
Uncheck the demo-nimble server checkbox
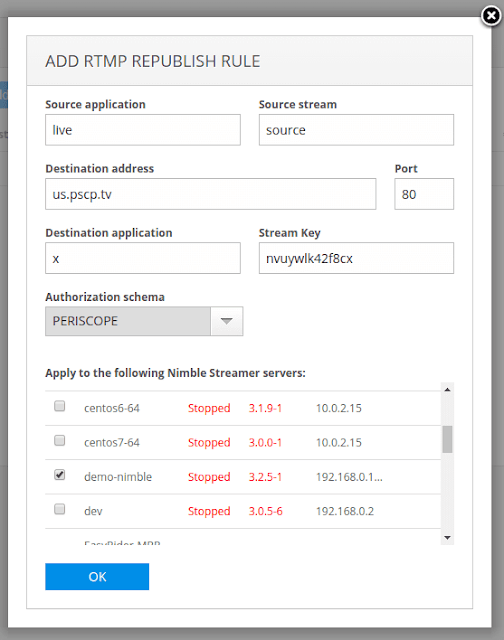click(60, 475)
